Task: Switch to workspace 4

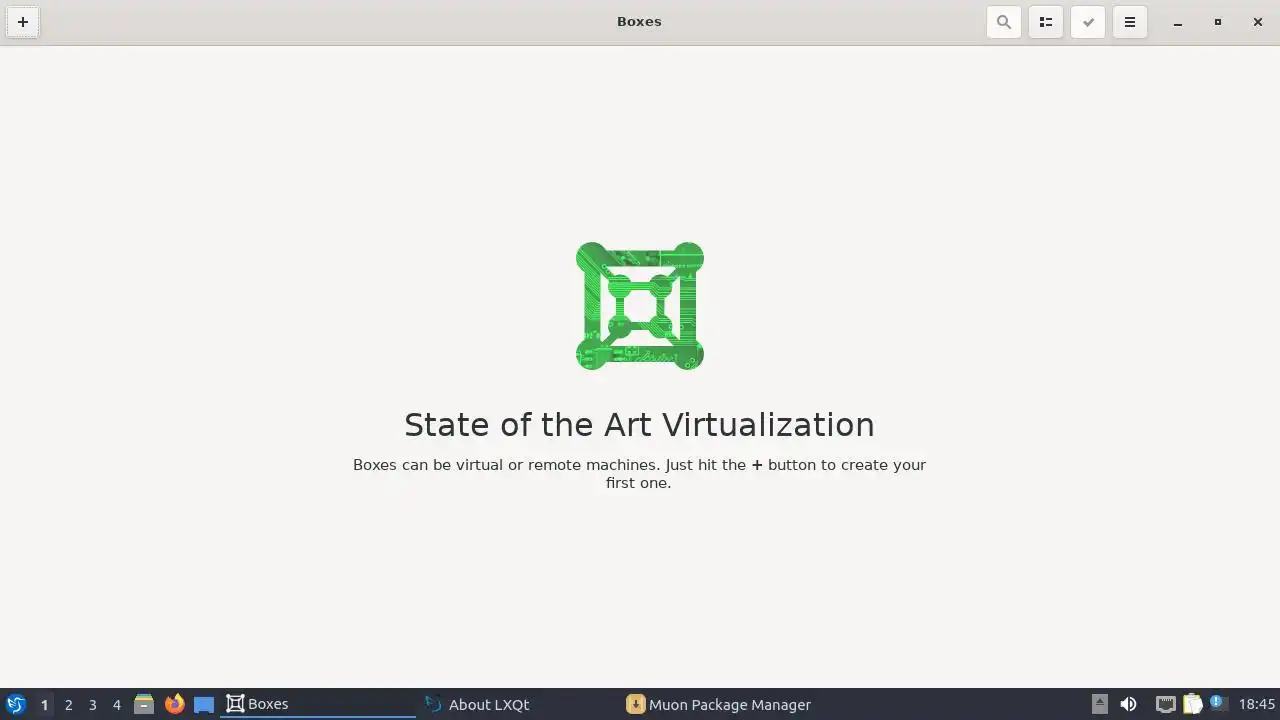Action: coord(116,704)
